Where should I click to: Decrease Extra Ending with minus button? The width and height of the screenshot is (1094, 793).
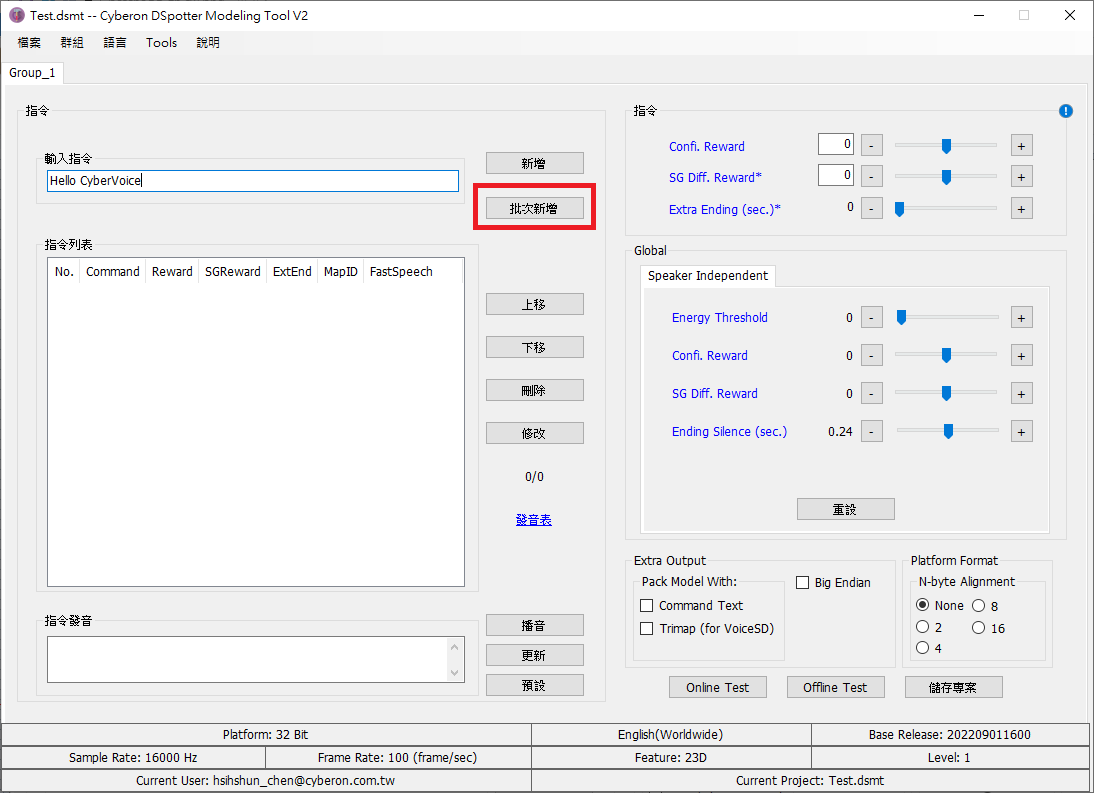tap(871, 208)
